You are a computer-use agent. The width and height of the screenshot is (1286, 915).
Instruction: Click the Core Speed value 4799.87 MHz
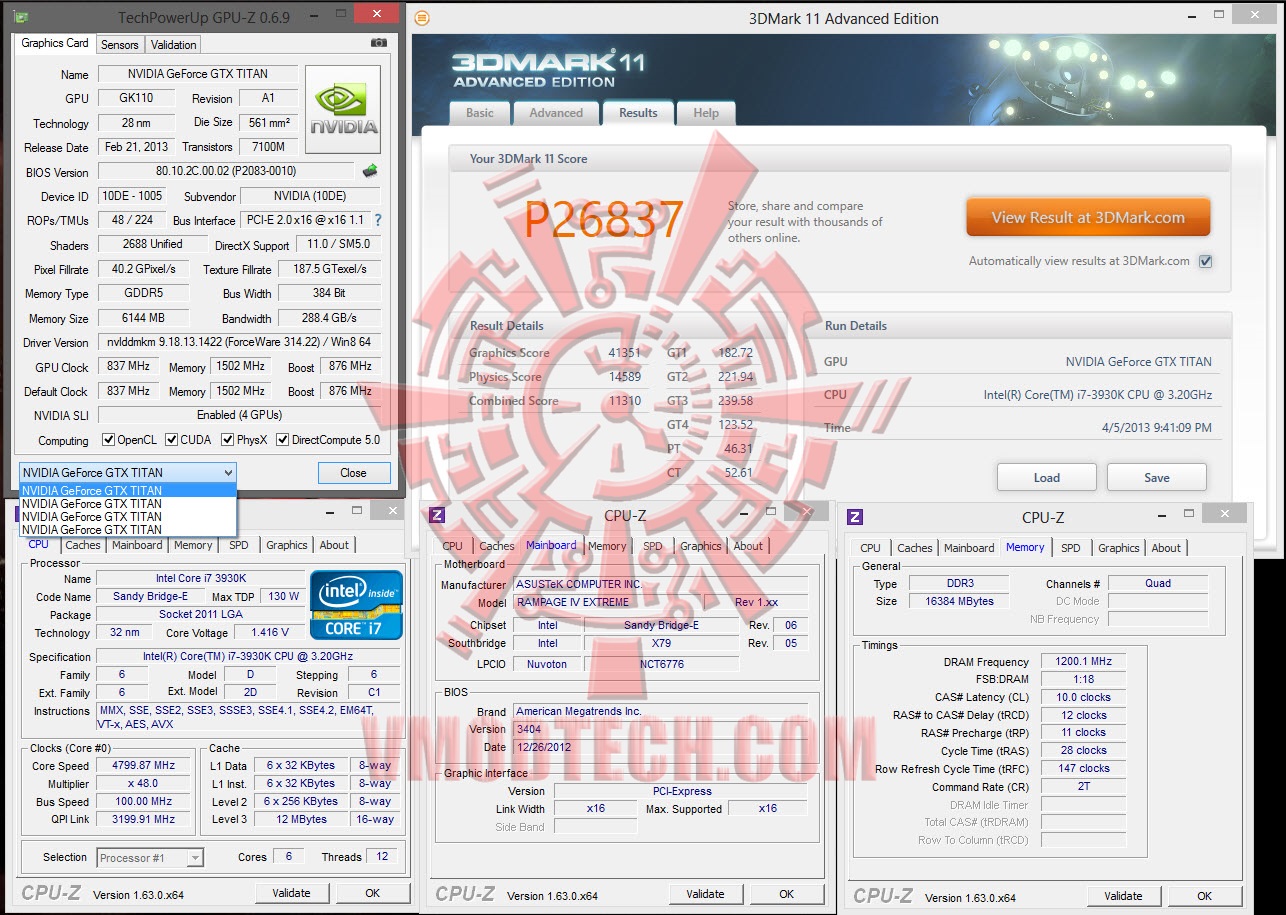coord(144,766)
